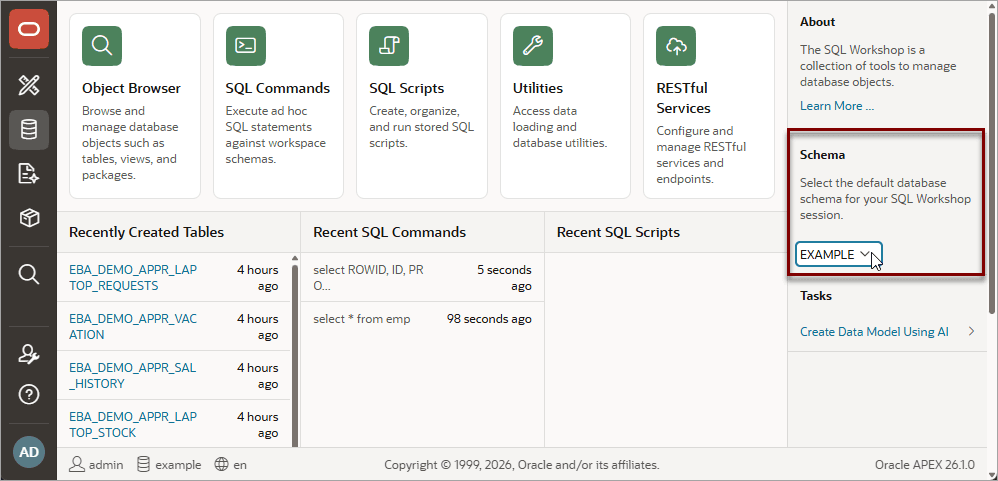Click the example workspace name in footer

tap(178, 465)
